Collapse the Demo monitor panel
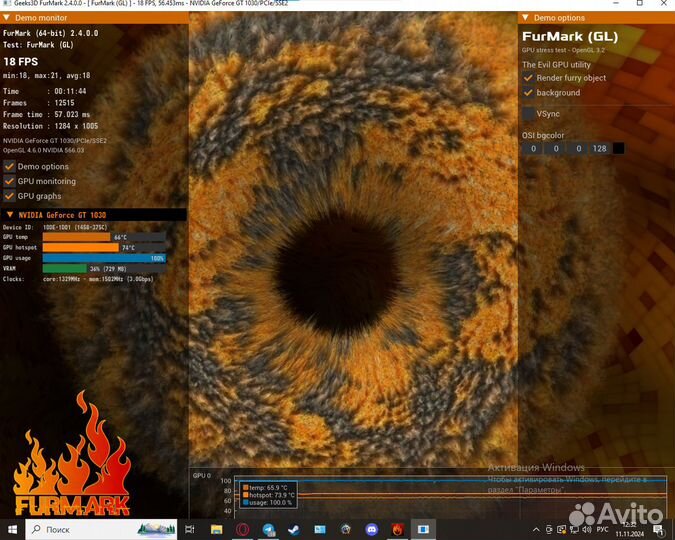Screen dimensions: 675x540 8,18
